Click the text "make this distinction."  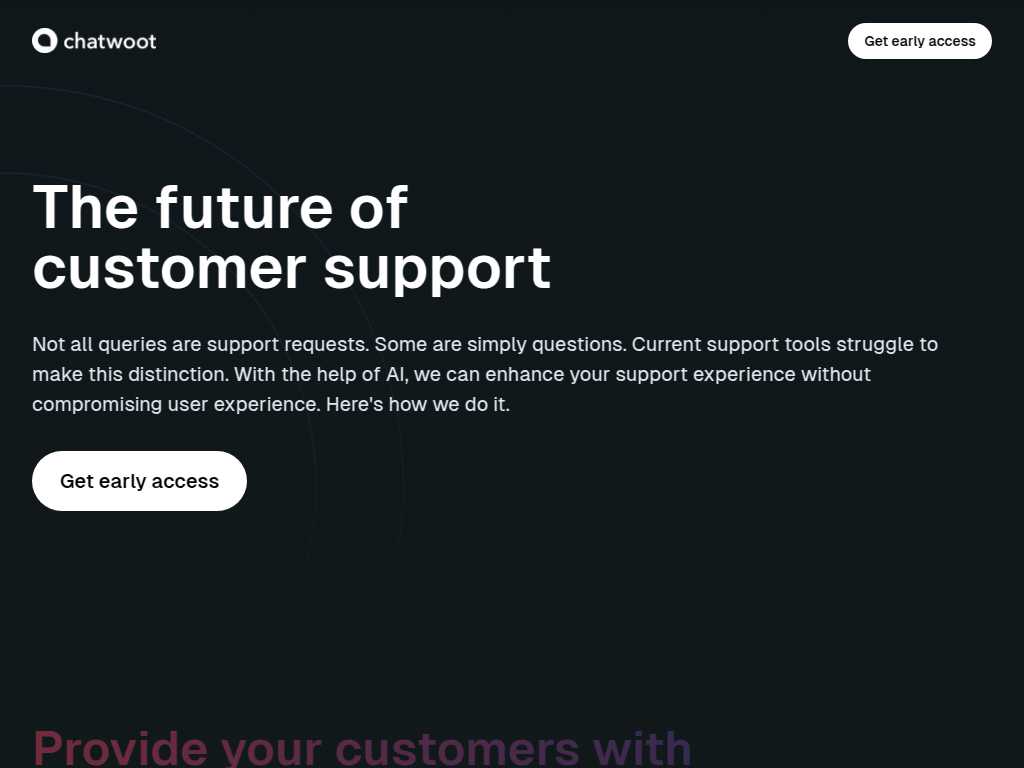131,374
